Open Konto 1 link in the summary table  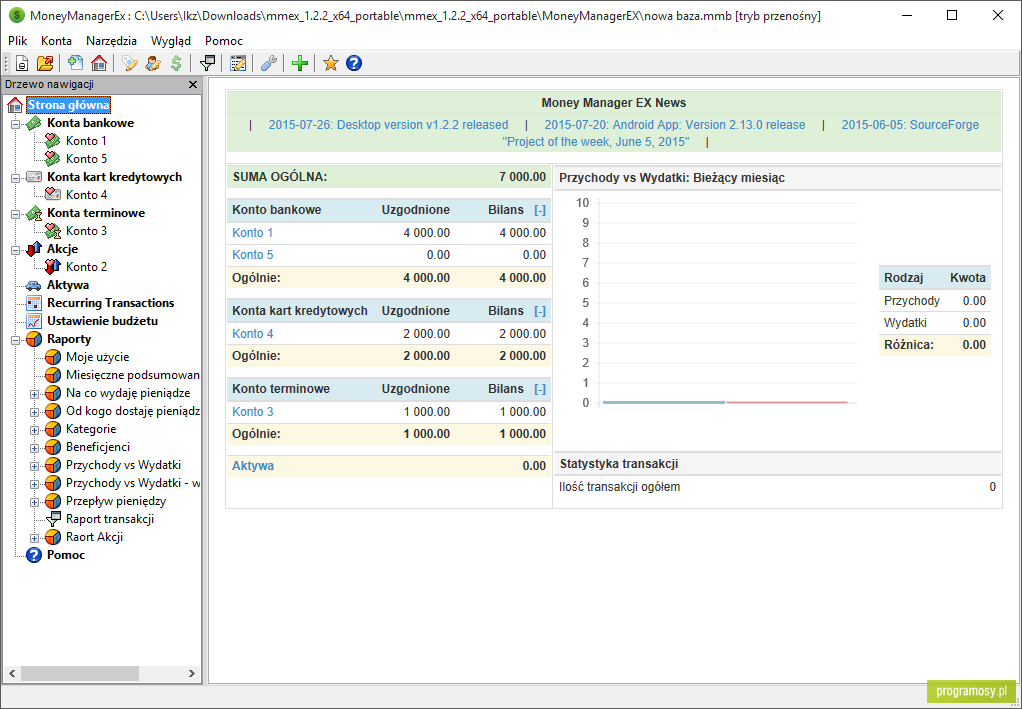[252, 233]
